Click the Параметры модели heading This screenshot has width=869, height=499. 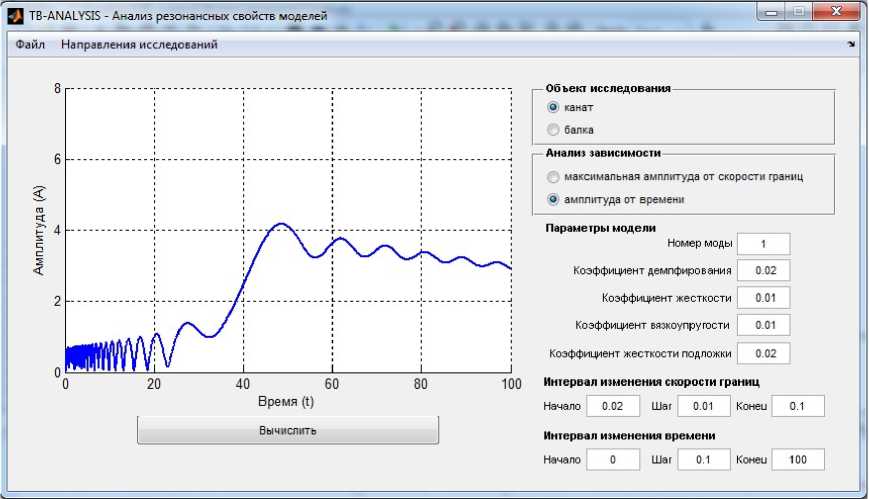pyautogui.click(x=600, y=228)
